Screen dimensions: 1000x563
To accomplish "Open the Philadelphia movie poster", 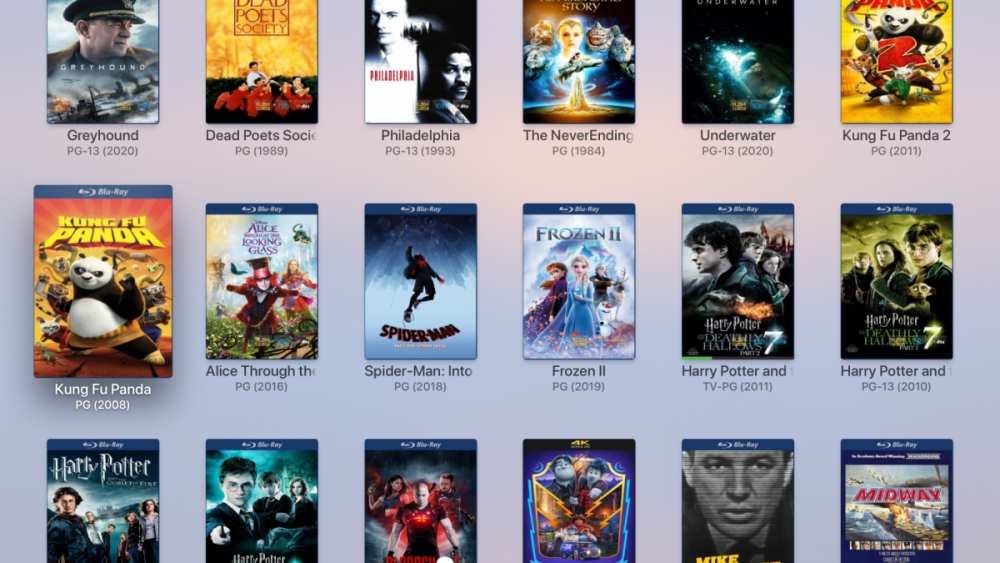I will [420, 61].
